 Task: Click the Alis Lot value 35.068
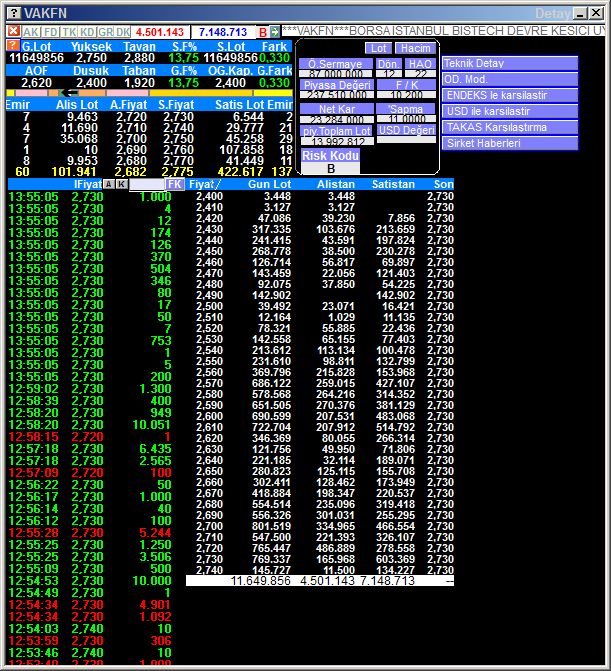(x=80, y=139)
